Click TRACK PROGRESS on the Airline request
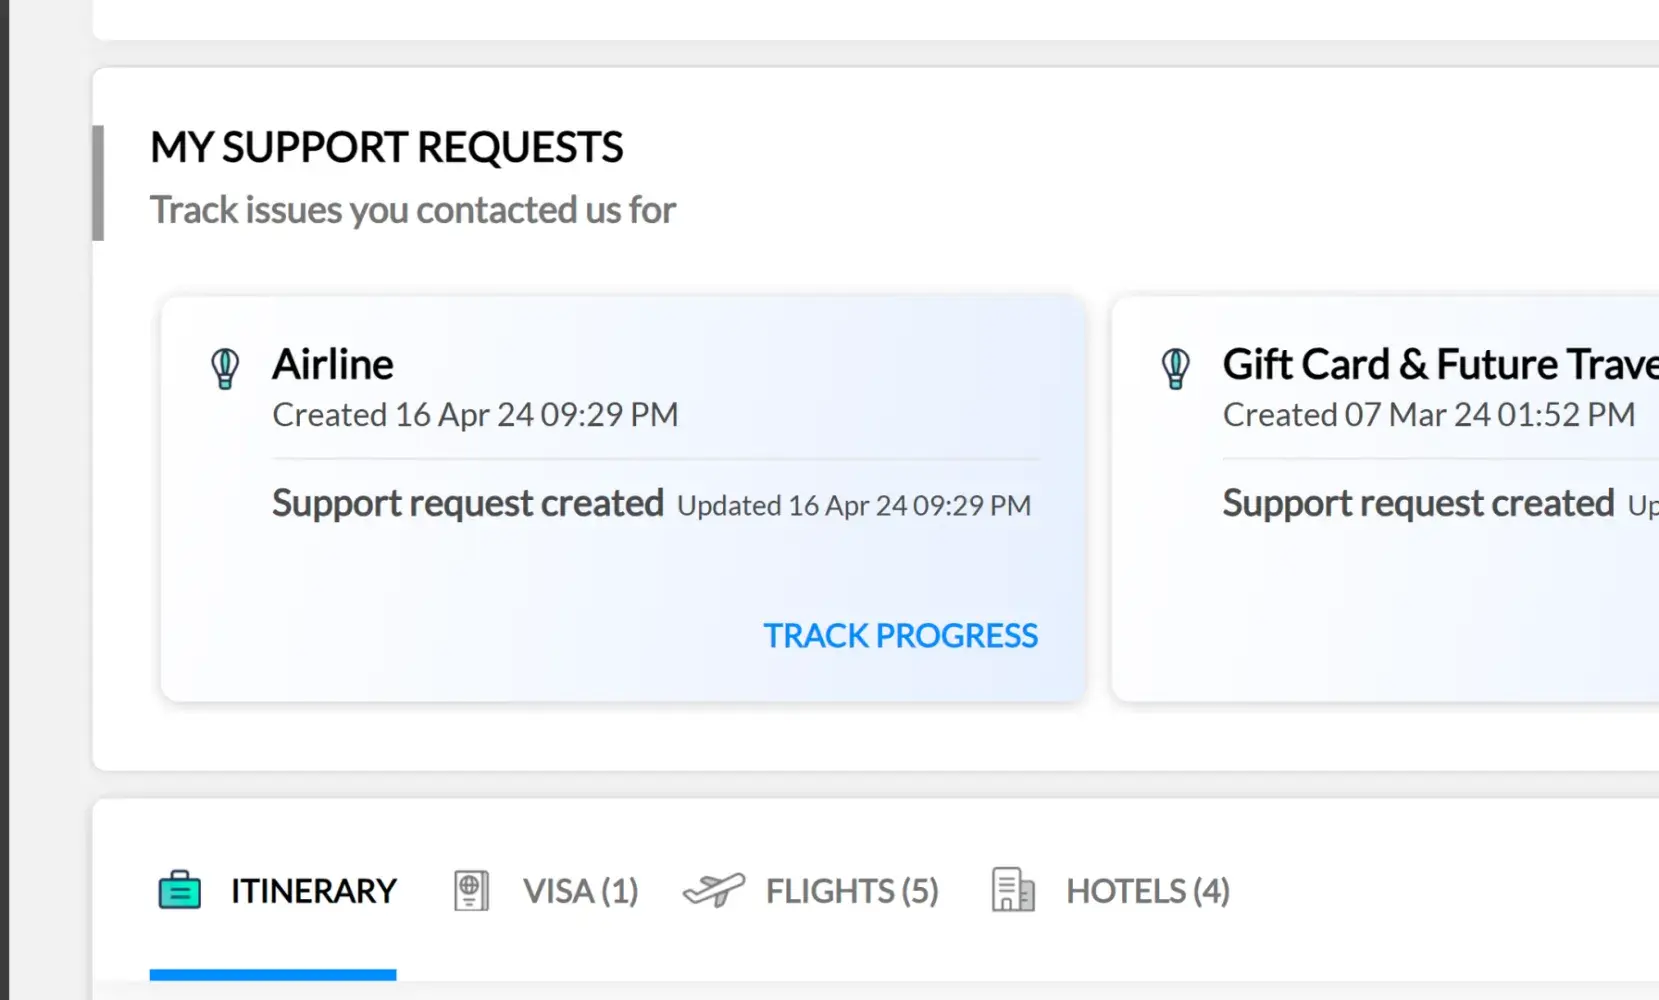The height and width of the screenshot is (1000, 1659). point(900,635)
